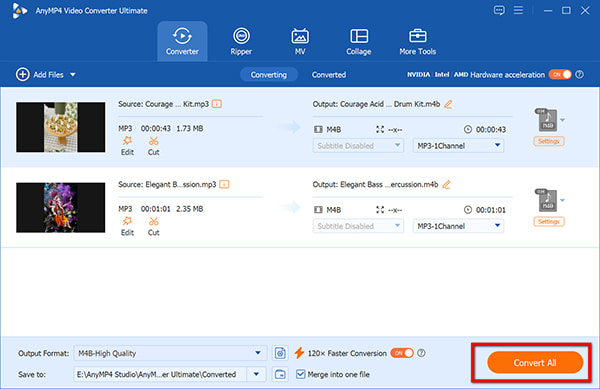Open Settings for Elegant Bass output
This screenshot has width=600, height=389.
coord(548,221)
